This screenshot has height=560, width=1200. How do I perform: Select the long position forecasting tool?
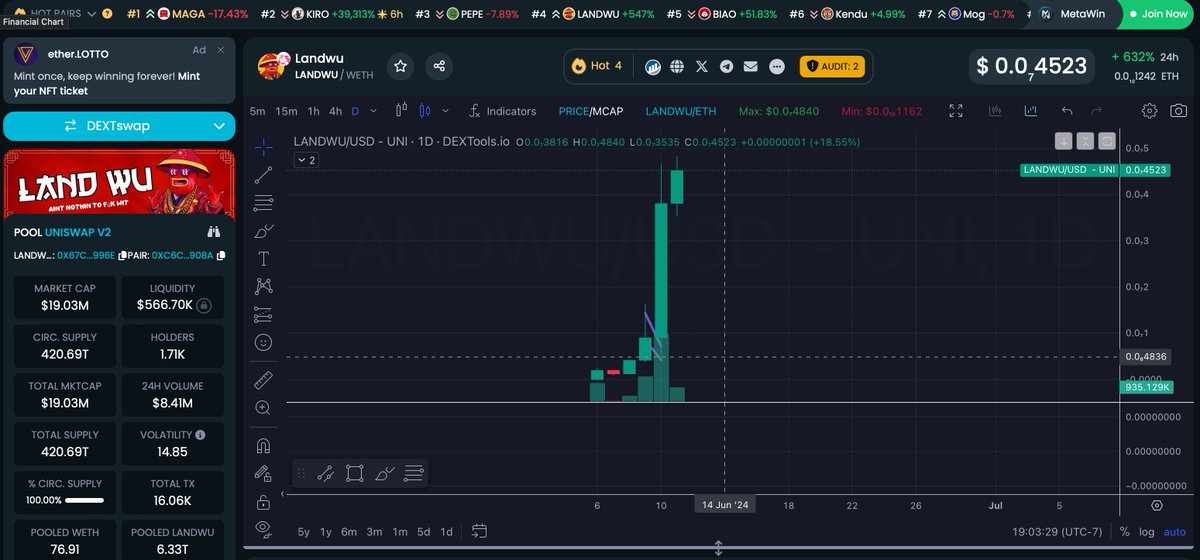click(264, 315)
